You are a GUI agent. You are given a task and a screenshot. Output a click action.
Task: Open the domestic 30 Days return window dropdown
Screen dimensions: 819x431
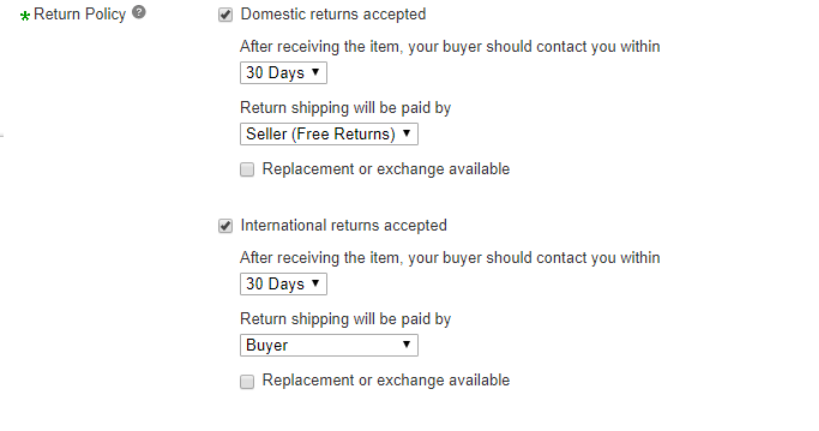283,73
